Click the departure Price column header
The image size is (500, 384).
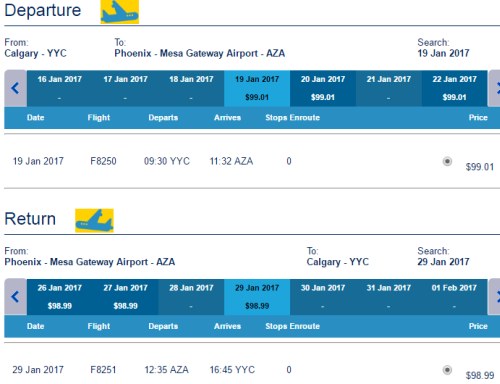[x=478, y=118]
